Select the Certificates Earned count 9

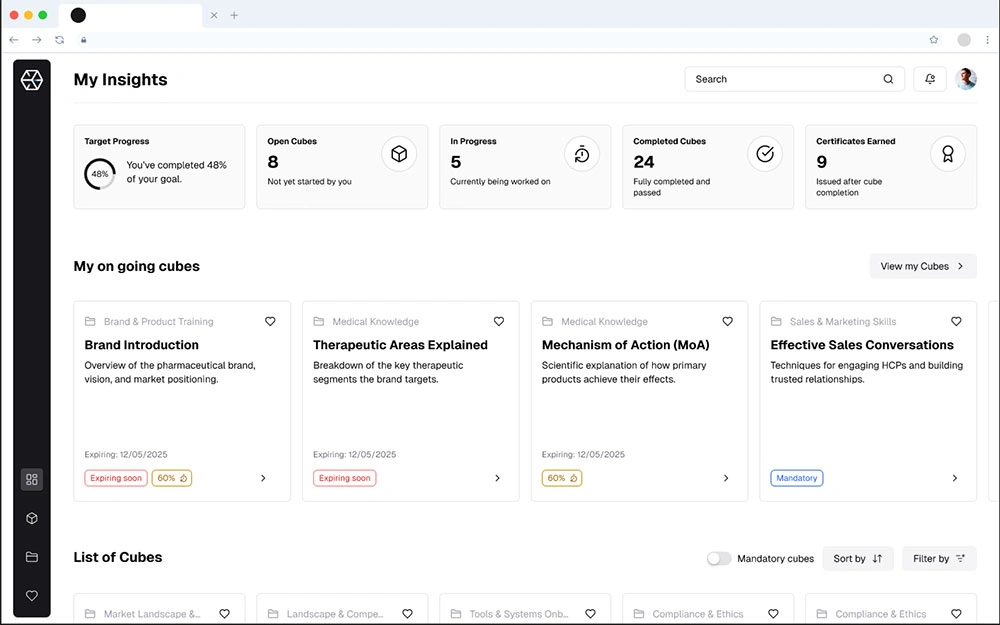coord(821,162)
